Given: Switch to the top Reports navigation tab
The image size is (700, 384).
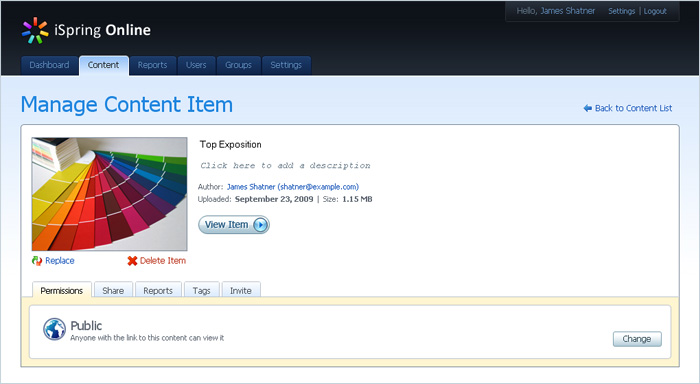Looking at the screenshot, I should 152,65.
